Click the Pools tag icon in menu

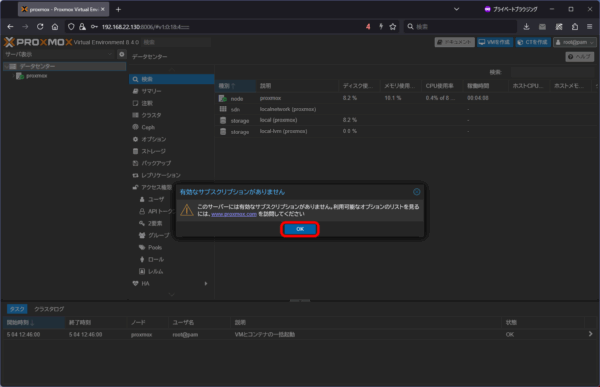pos(142,247)
